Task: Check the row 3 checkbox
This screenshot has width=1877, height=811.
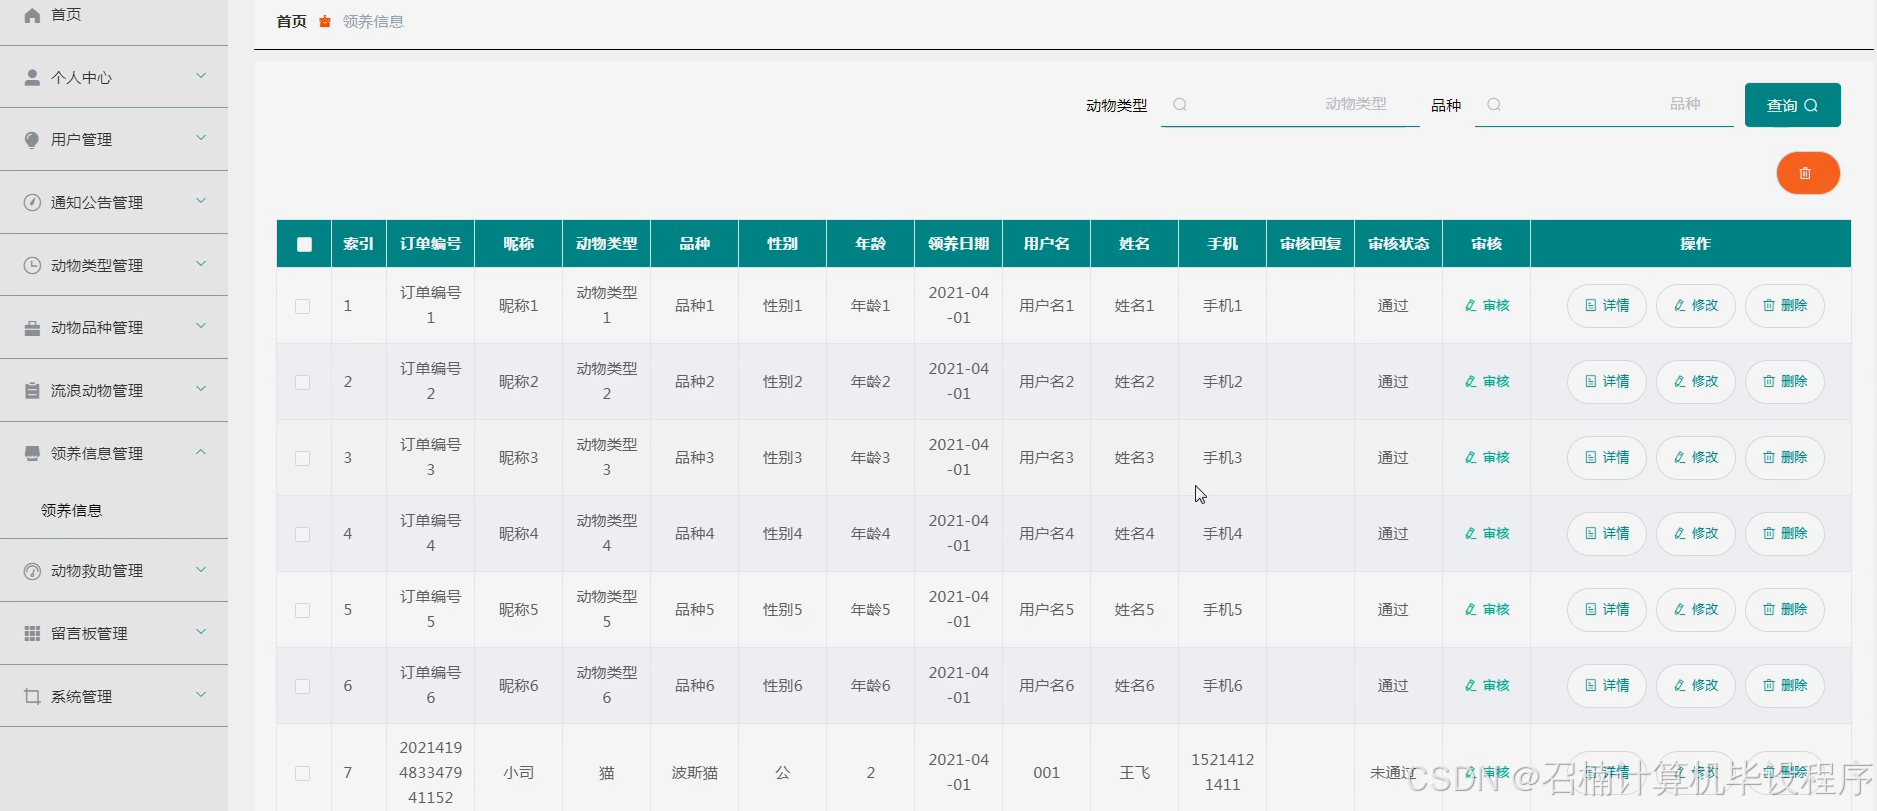Action: pos(302,459)
